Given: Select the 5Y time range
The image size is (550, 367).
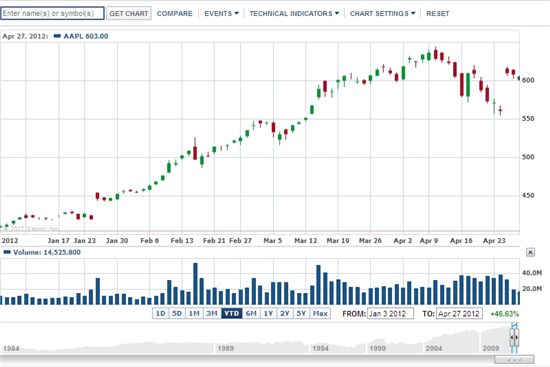Looking at the screenshot, I should pyautogui.click(x=301, y=313).
